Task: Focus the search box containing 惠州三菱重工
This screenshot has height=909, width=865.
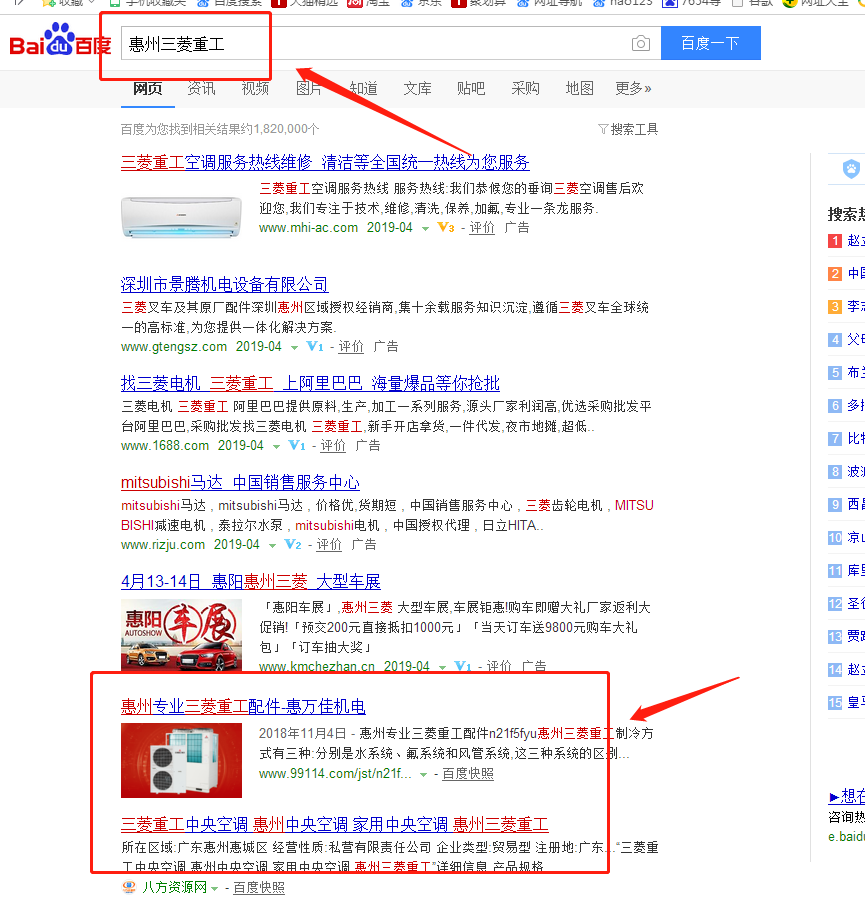Action: click(x=391, y=43)
